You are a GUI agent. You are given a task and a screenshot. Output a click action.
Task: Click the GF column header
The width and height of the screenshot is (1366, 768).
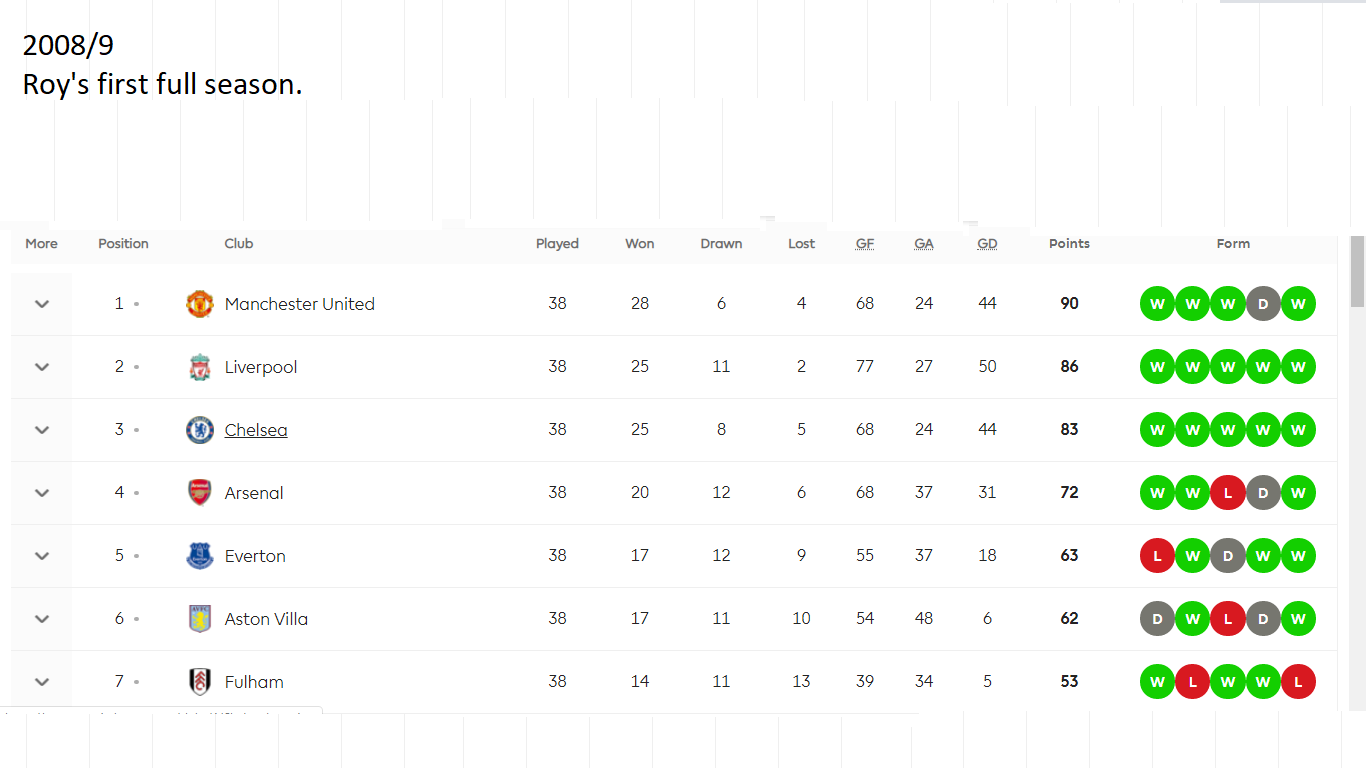(x=865, y=244)
